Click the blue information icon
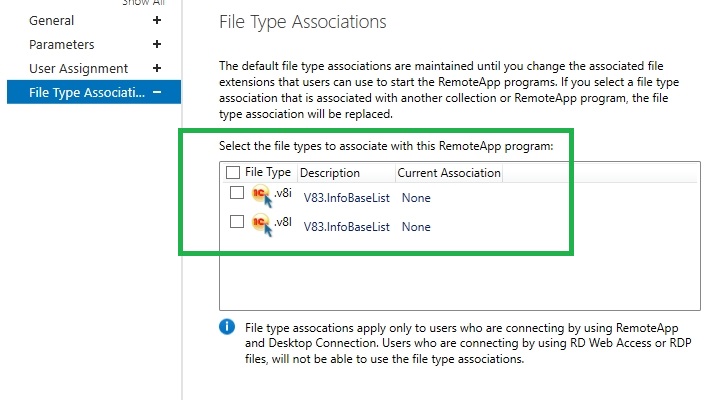 tap(227, 326)
